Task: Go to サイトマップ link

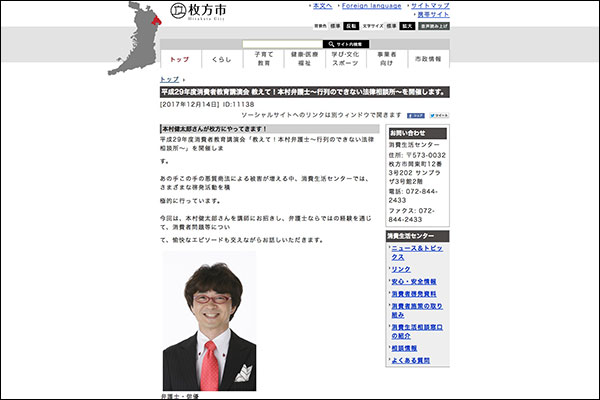Action: (430, 6)
